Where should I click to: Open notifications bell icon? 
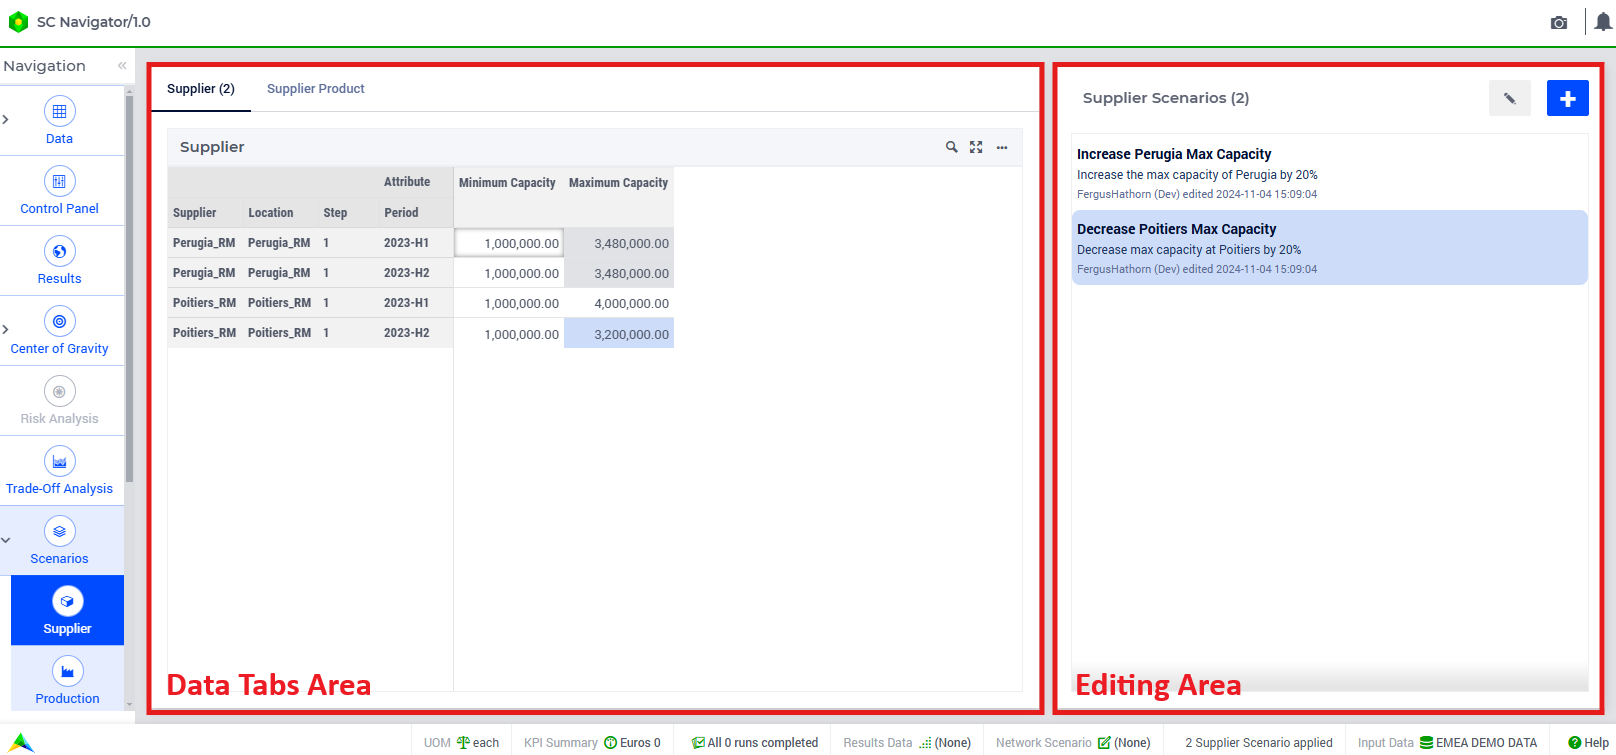tap(1603, 22)
